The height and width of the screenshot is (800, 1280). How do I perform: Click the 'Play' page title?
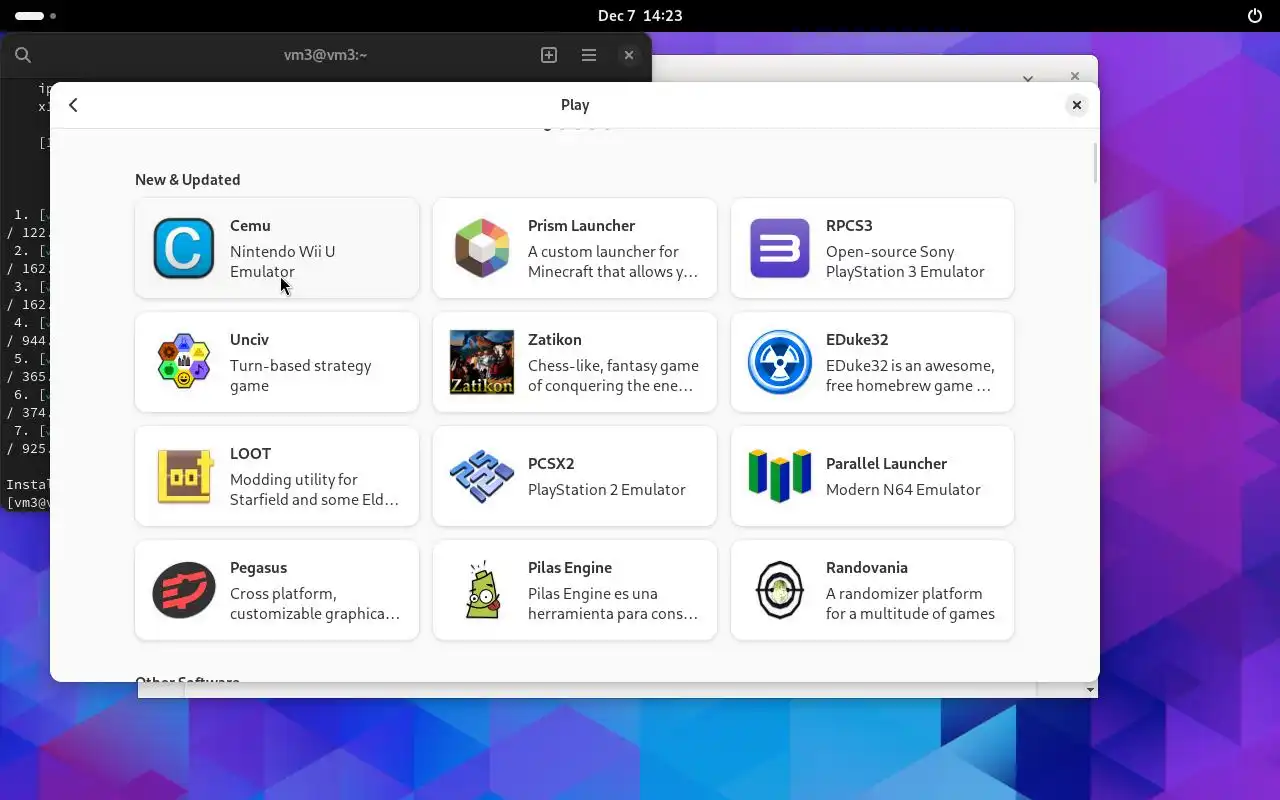pos(575,105)
